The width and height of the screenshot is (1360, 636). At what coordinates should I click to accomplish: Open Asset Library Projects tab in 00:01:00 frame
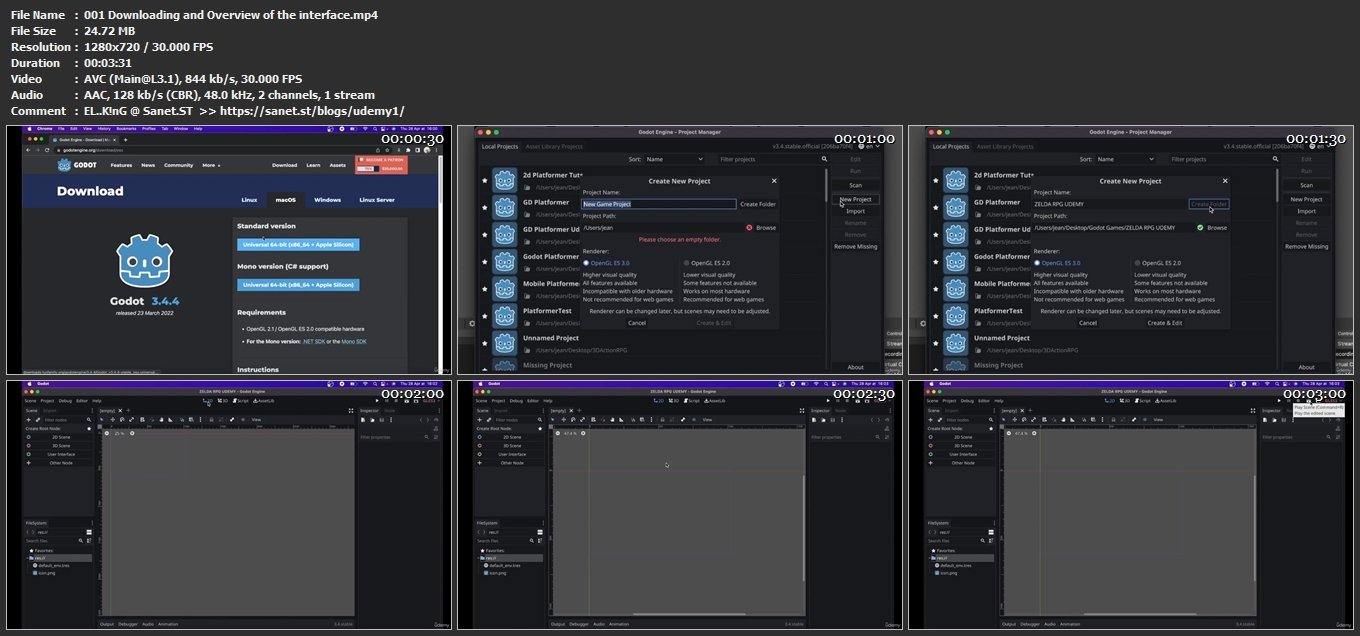[555, 146]
